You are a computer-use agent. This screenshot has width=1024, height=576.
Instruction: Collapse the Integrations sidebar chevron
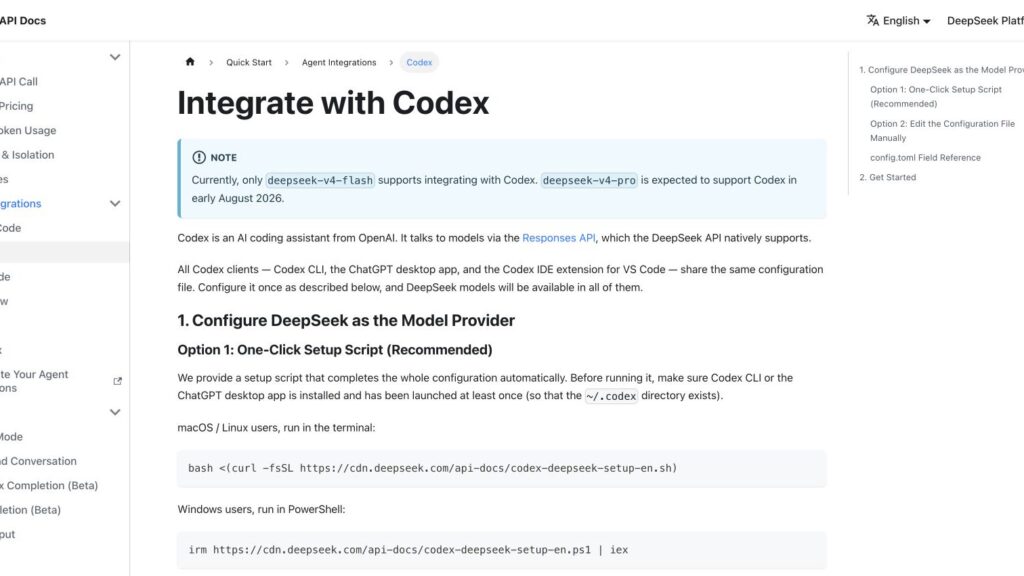115,204
